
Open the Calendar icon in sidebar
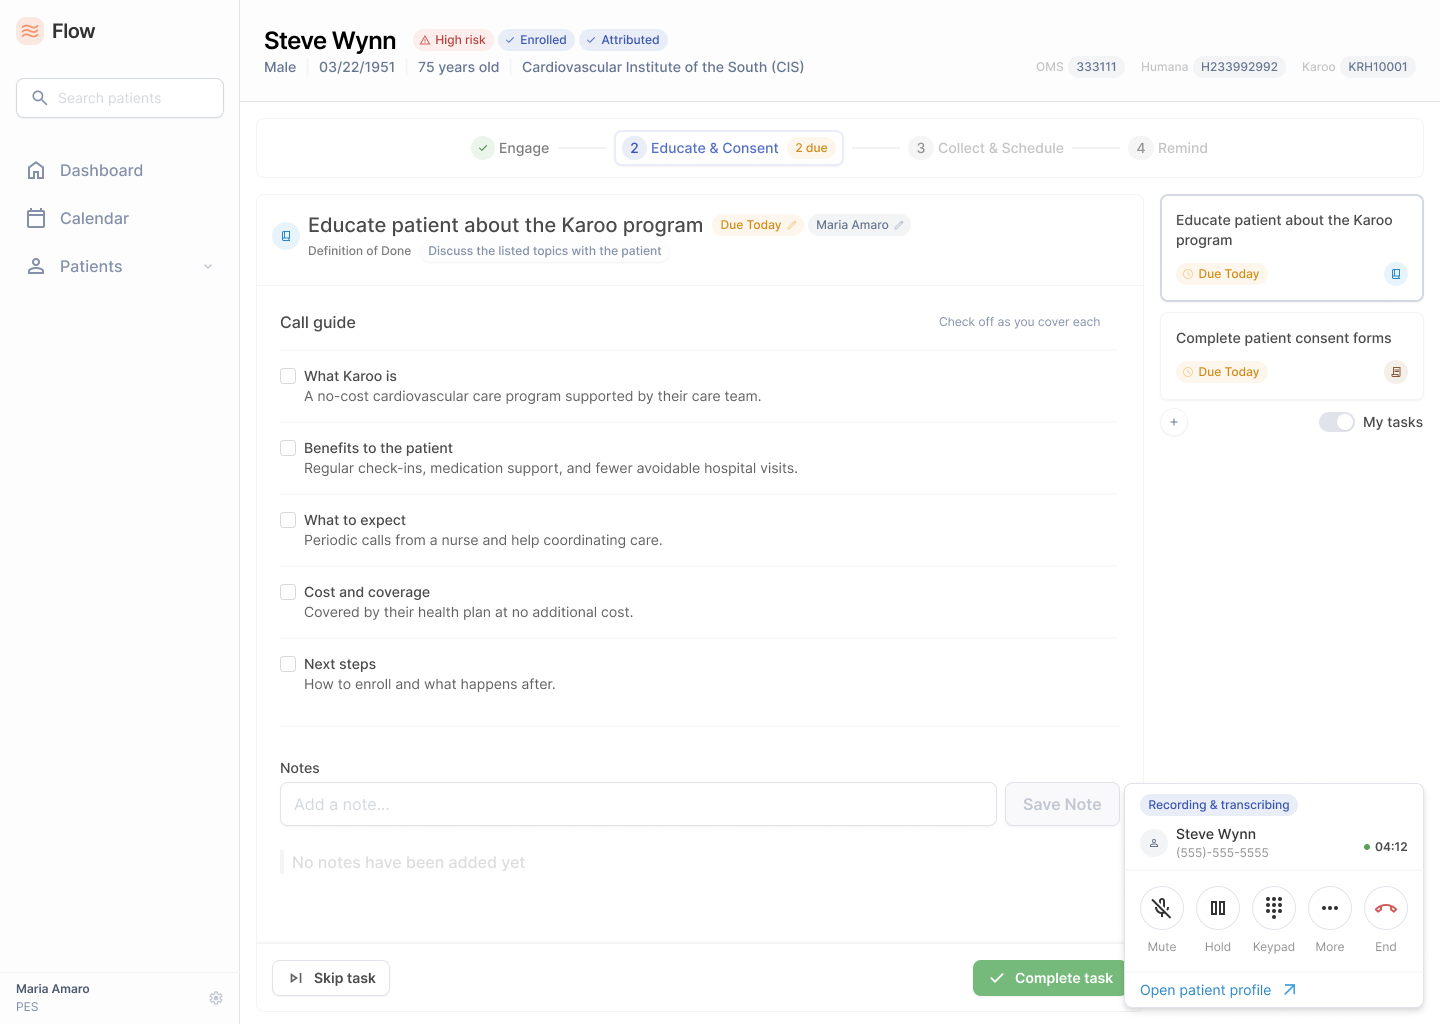[x=36, y=218]
